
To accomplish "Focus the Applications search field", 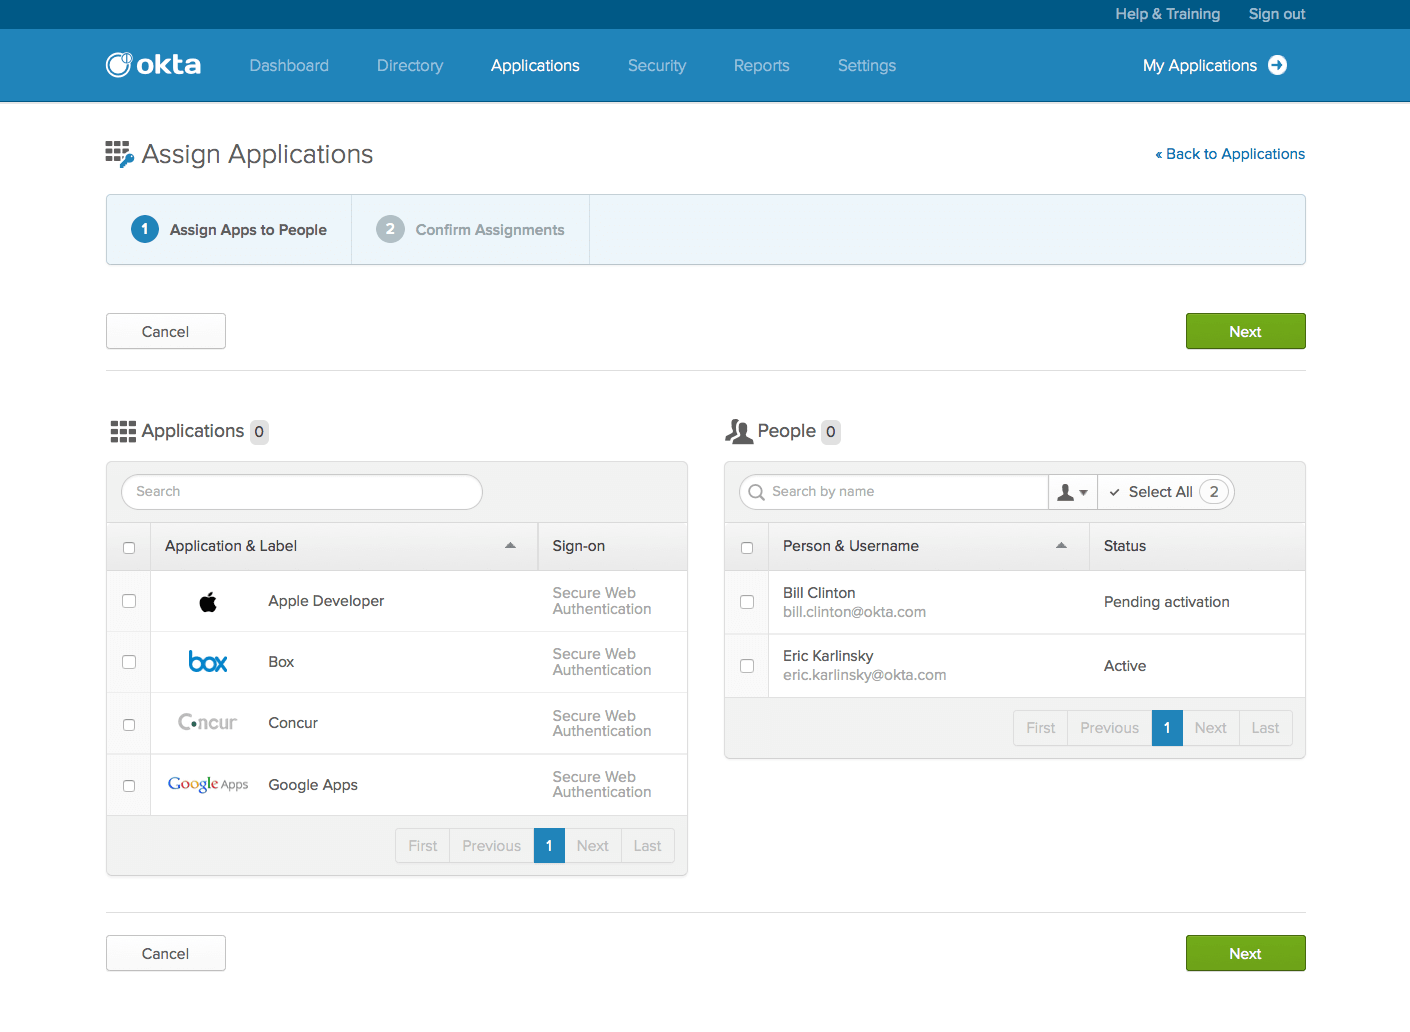I will click(302, 492).
